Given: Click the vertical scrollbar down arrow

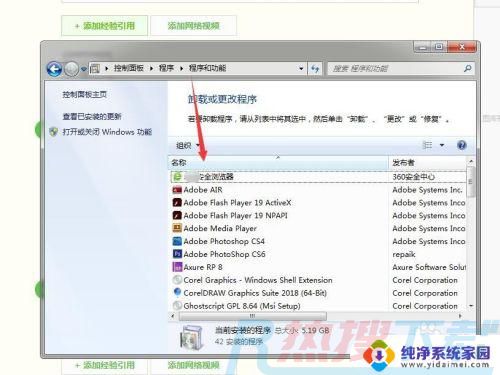Looking at the screenshot, I should (x=471, y=306).
